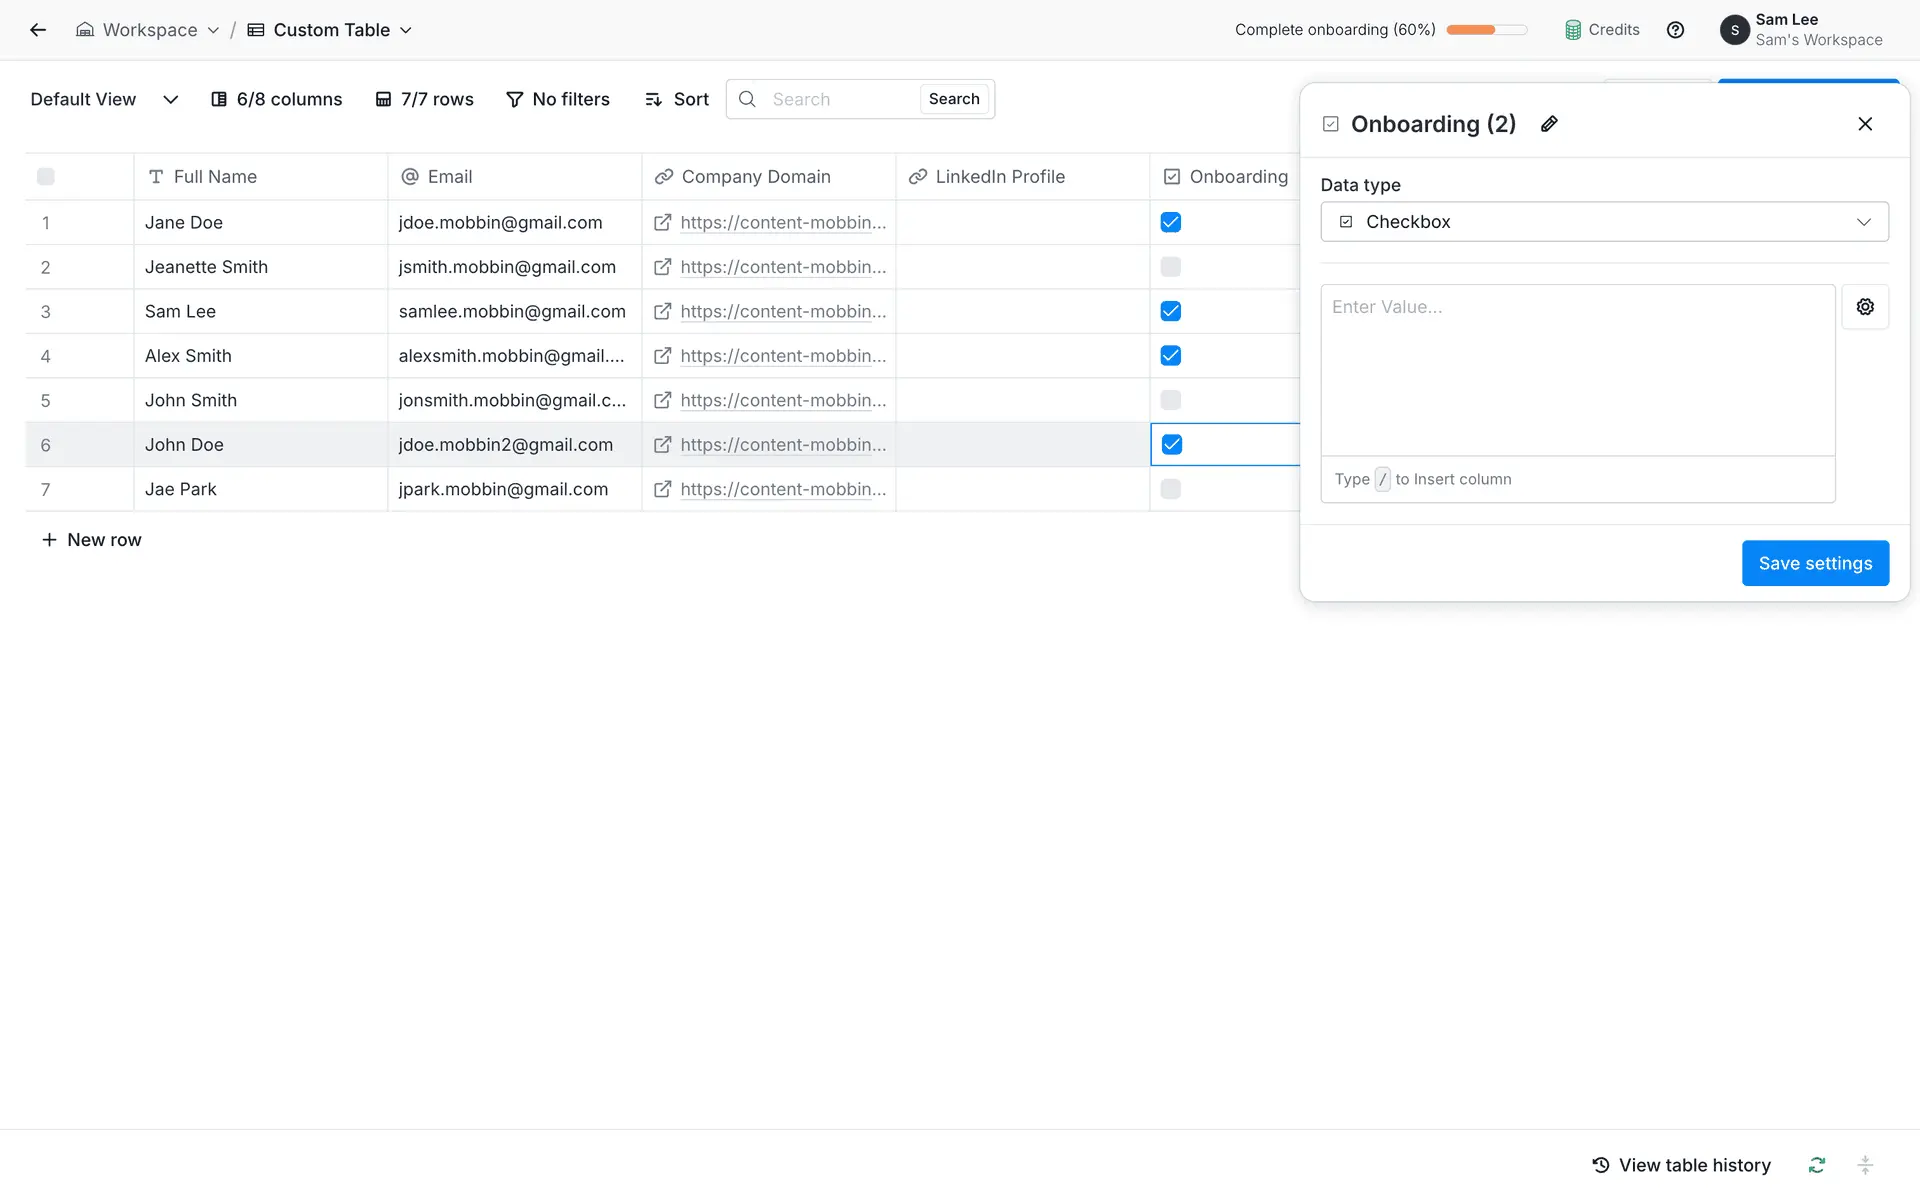1920x1200 pixels.
Task: Click the help question mark icon
Action: [1675, 30]
